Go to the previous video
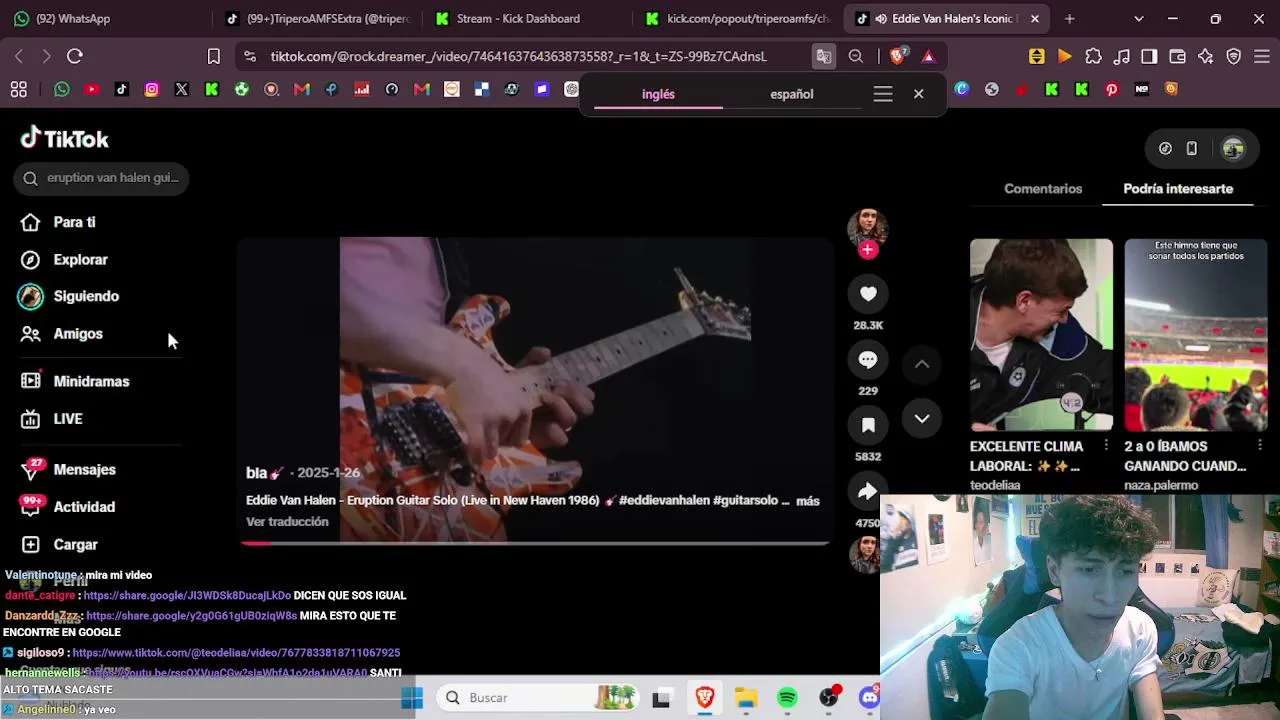Viewport: 1280px width, 720px height. point(922,365)
